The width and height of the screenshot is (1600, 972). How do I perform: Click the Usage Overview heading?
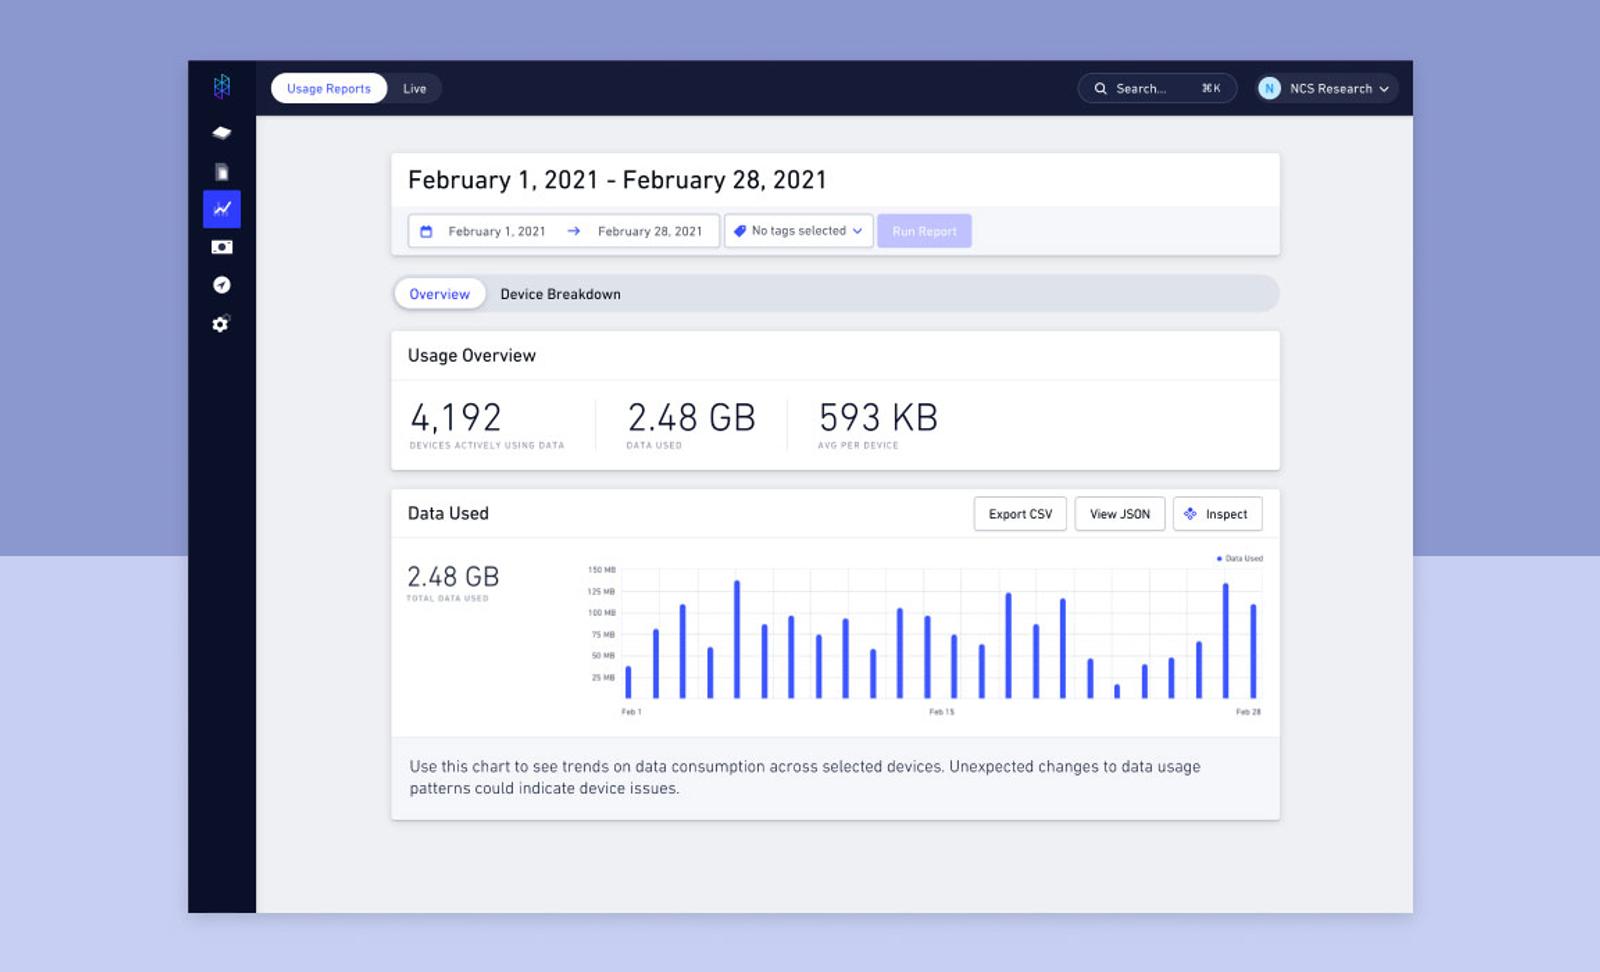coord(472,355)
